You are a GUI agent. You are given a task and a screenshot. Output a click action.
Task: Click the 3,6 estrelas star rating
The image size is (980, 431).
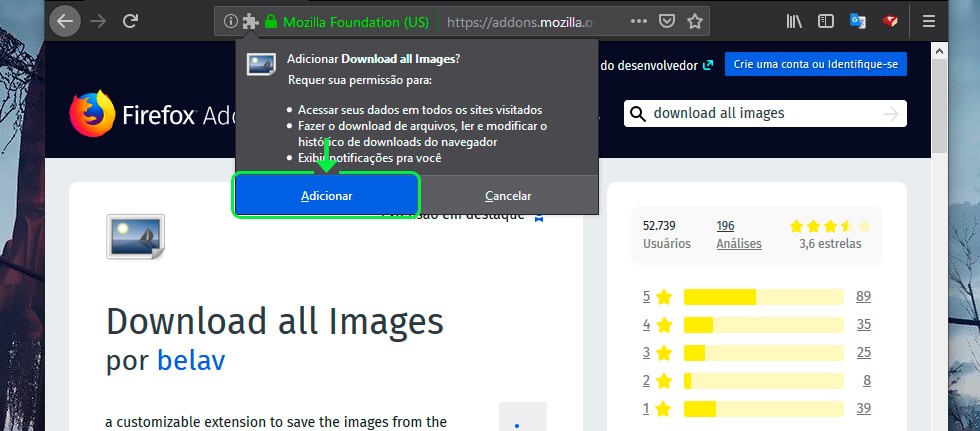pyautogui.click(x=830, y=235)
